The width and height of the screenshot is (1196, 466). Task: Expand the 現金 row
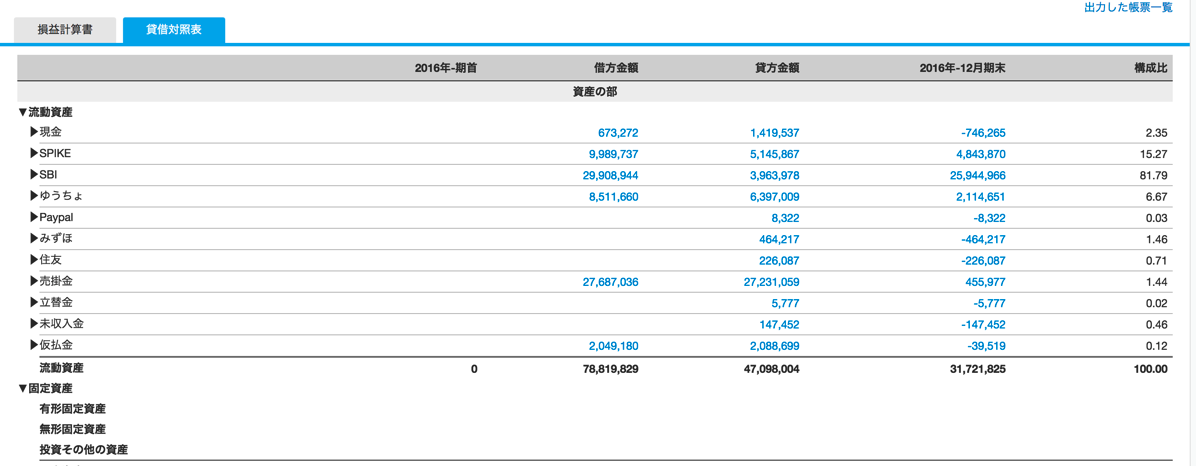coord(34,132)
